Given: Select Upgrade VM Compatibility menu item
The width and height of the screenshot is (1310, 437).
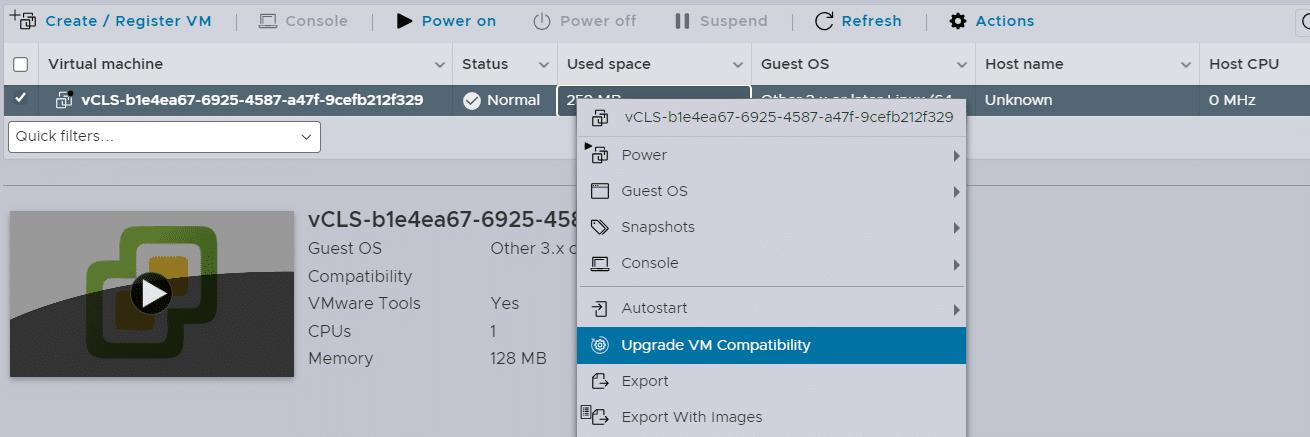Looking at the screenshot, I should click(x=771, y=345).
